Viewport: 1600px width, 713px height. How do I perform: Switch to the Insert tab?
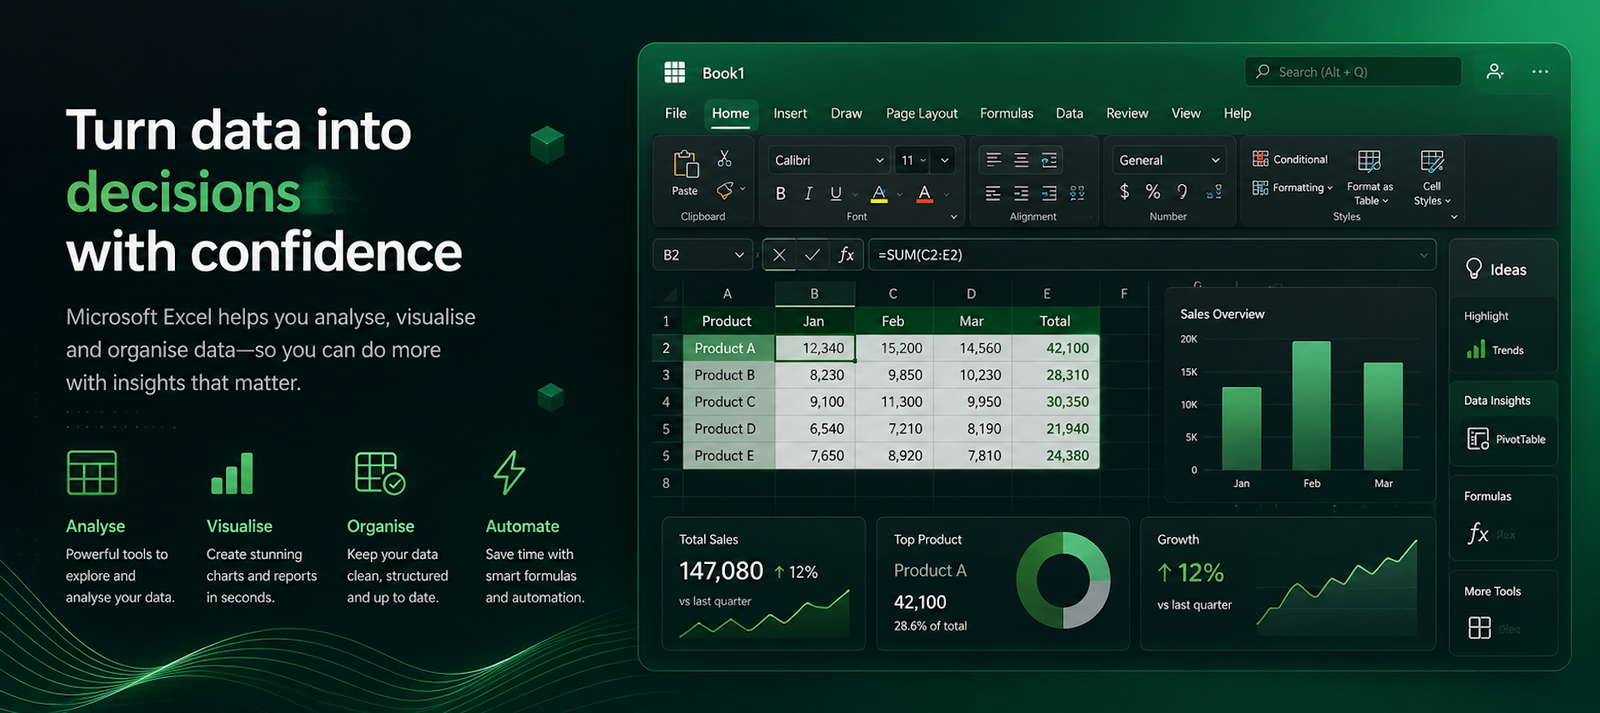click(790, 113)
